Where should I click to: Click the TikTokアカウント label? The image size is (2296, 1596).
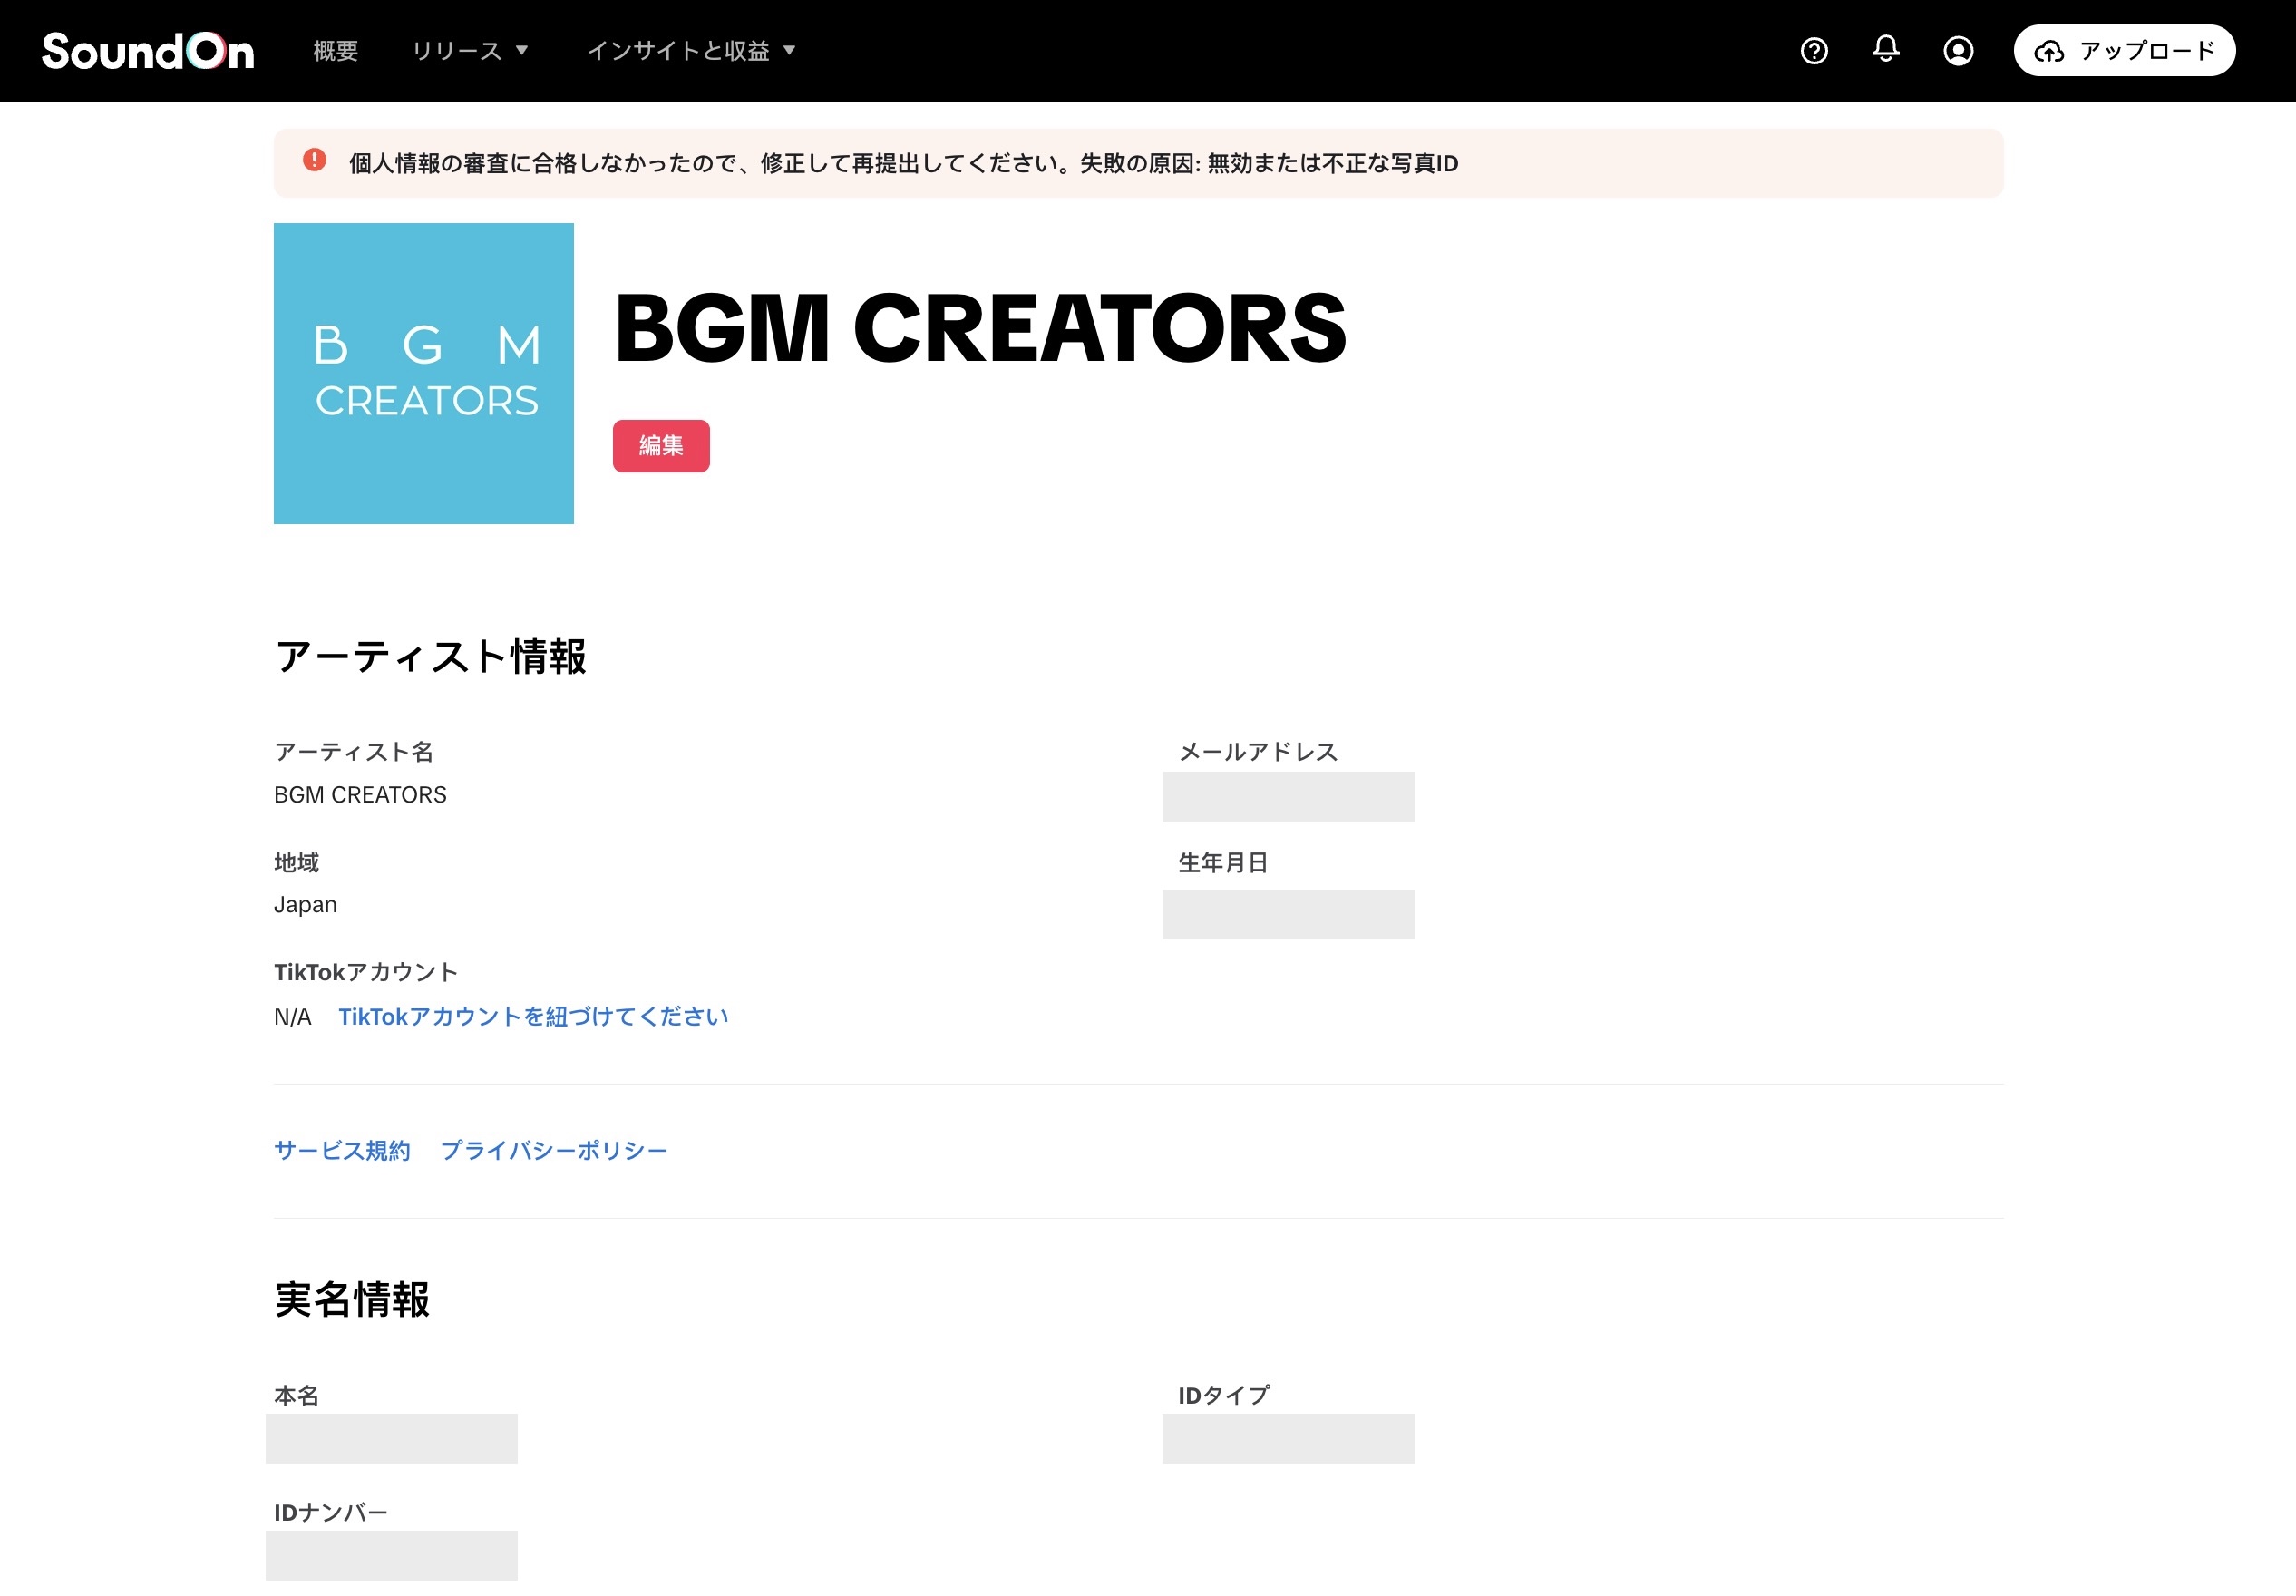(x=366, y=972)
